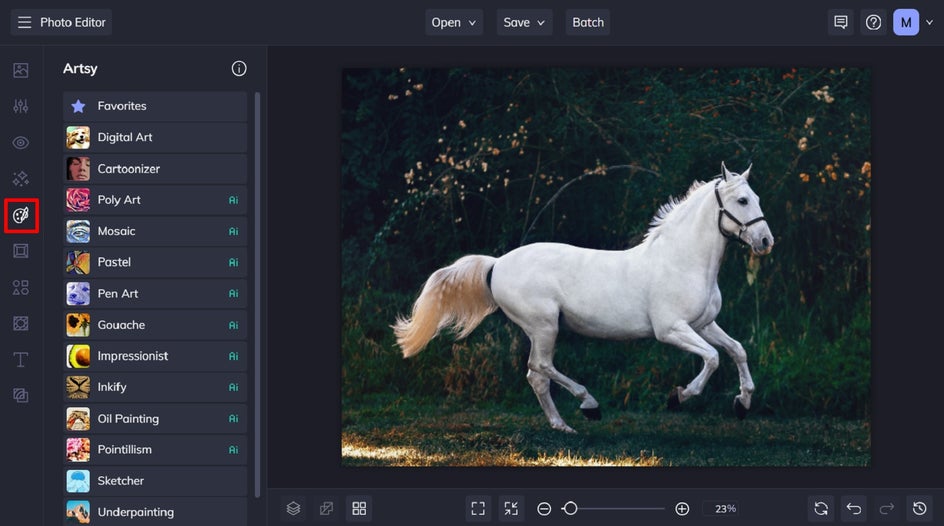Click the Artsy info icon
944x526 pixels.
click(x=239, y=69)
